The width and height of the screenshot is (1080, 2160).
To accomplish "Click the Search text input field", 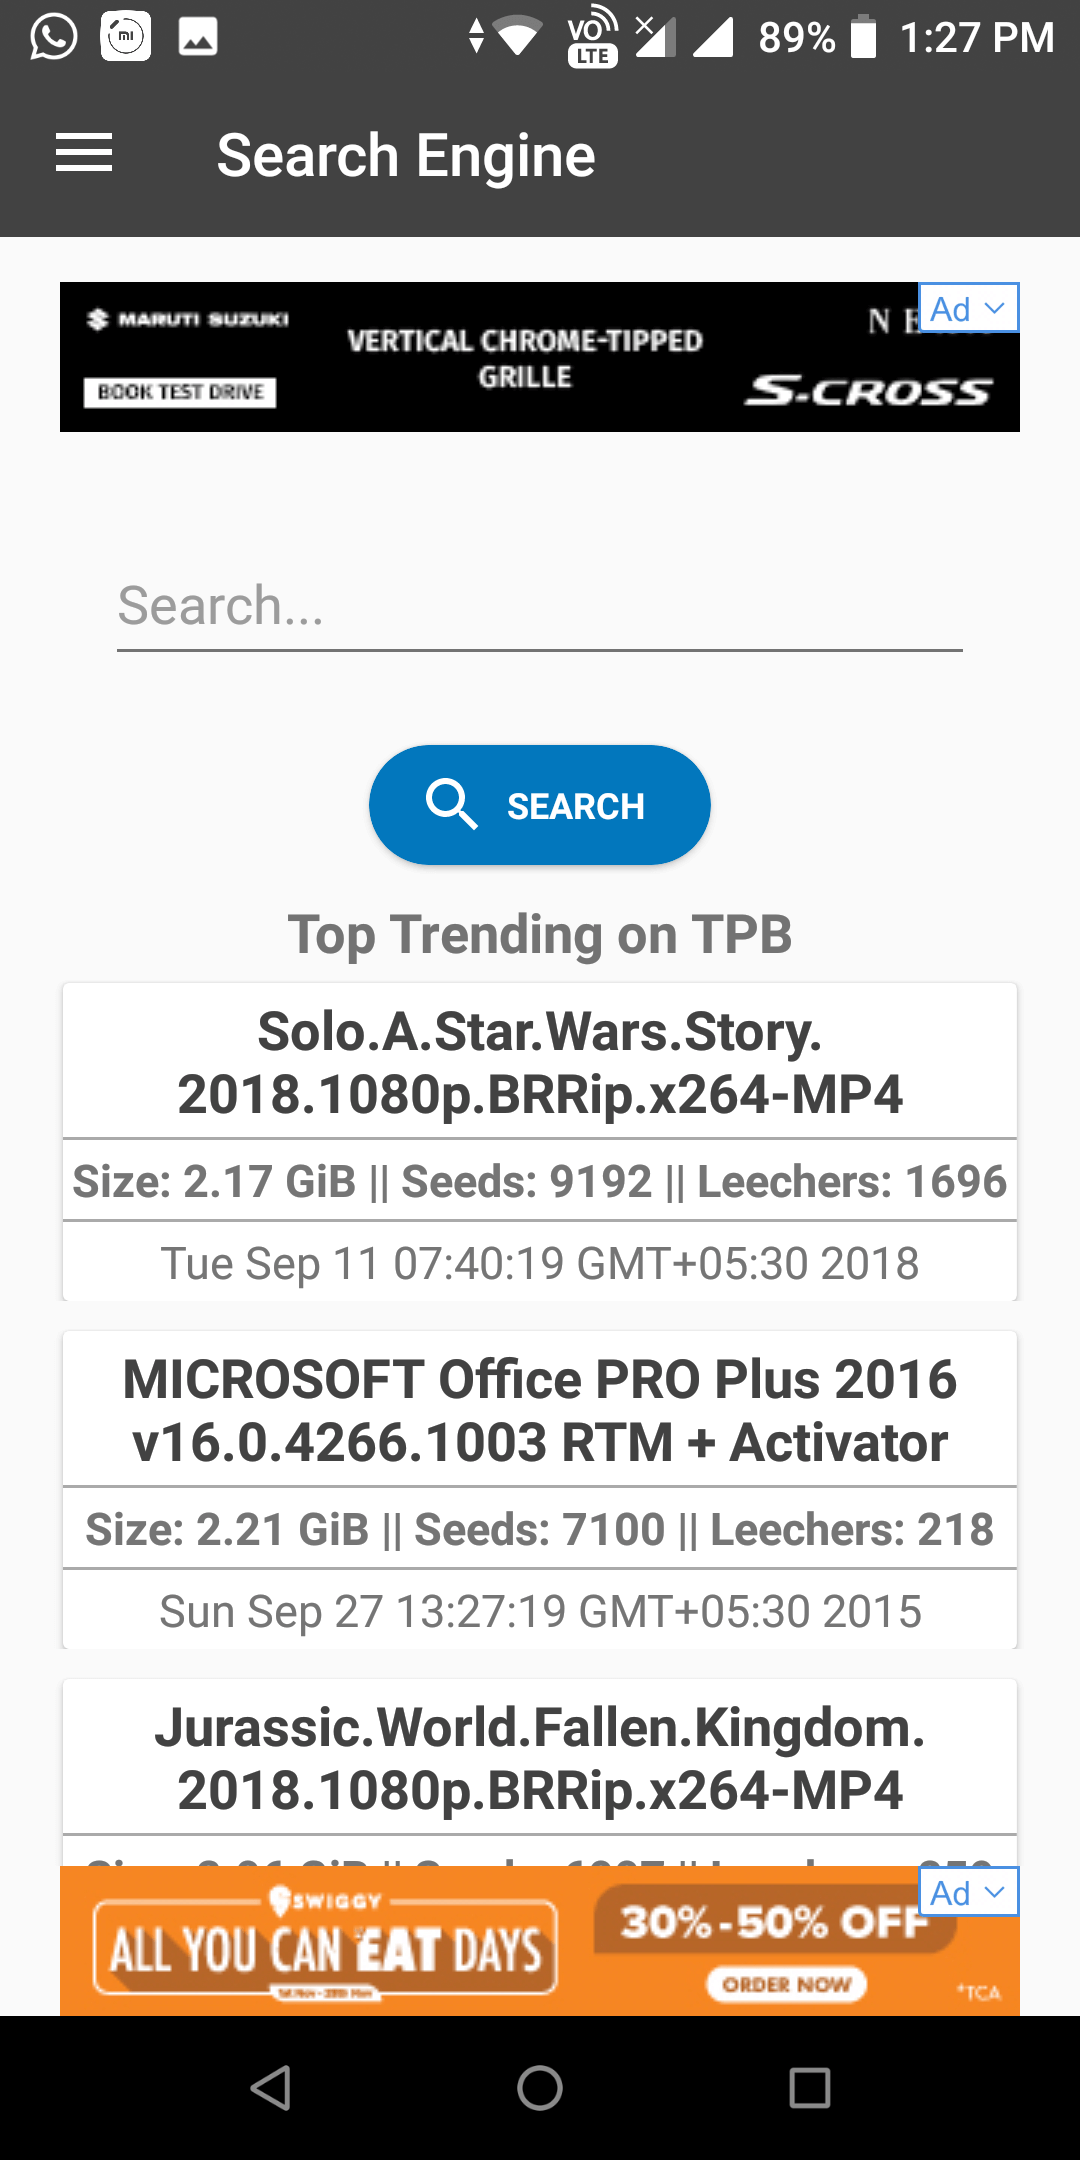I will tap(540, 607).
